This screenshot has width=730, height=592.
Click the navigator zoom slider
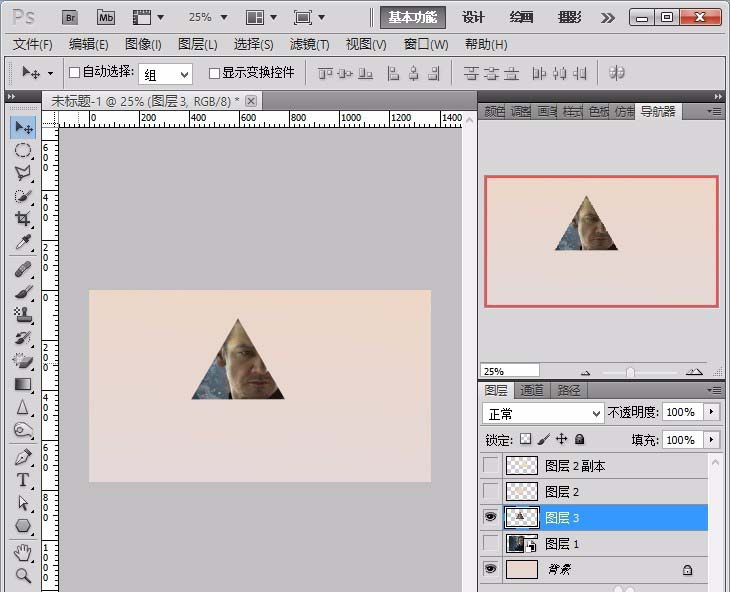(x=630, y=371)
